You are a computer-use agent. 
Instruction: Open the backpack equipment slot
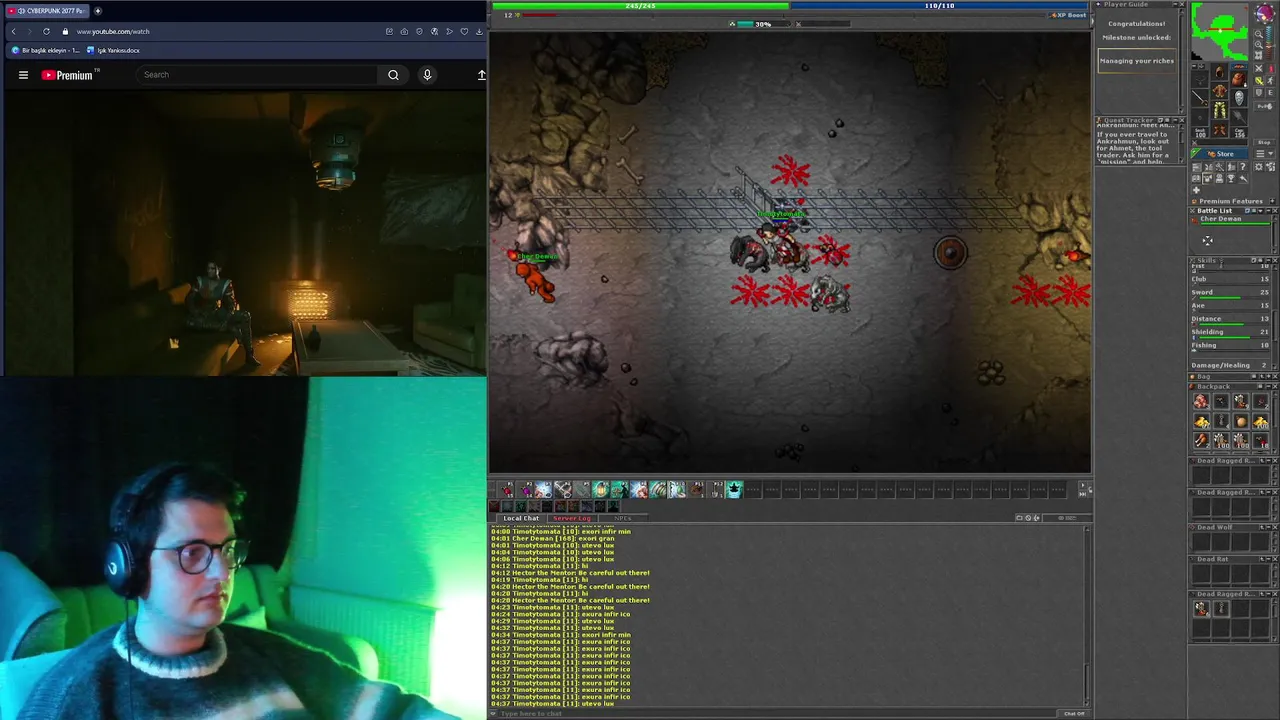pos(1239,79)
